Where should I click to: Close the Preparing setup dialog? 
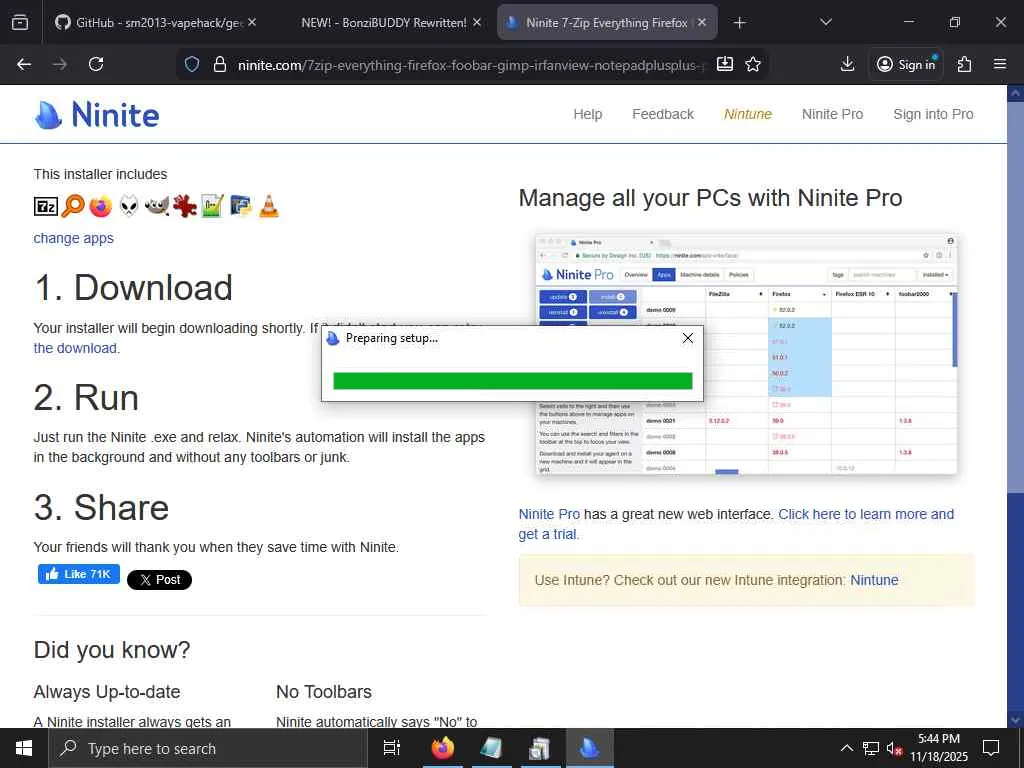pyautogui.click(x=688, y=338)
